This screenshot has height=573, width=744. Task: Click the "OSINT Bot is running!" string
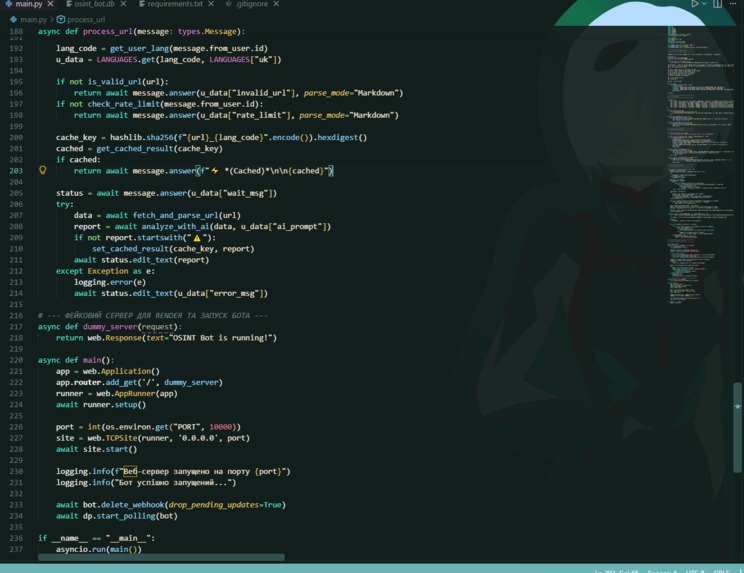223,338
